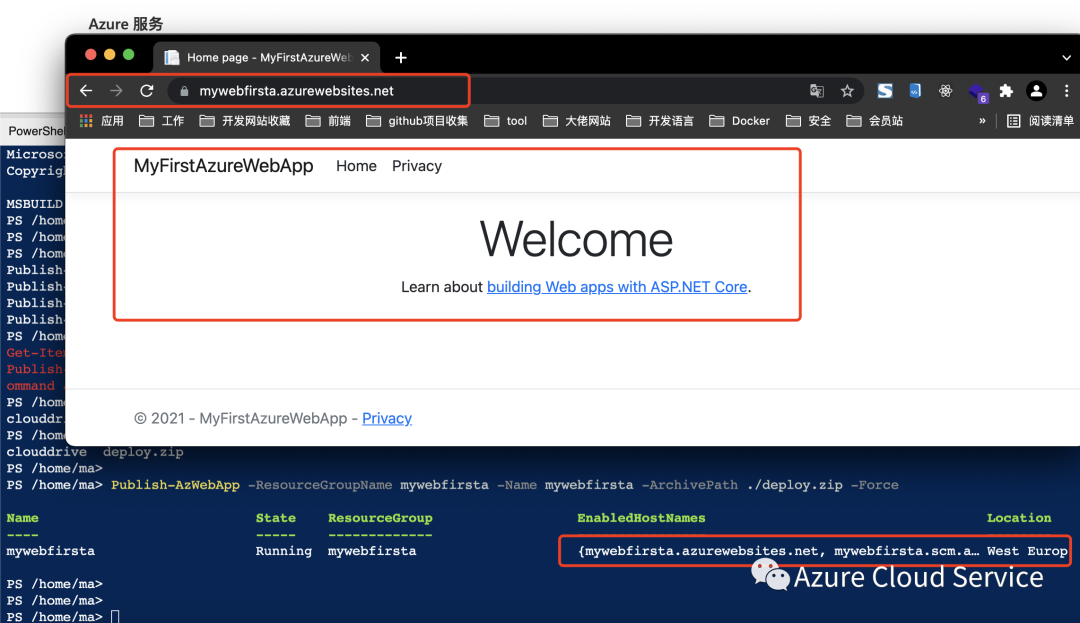Open the 应用 apps shortcut in the bookmarks bar
The width and height of the screenshot is (1080, 623).
pyautogui.click(x=101, y=121)
